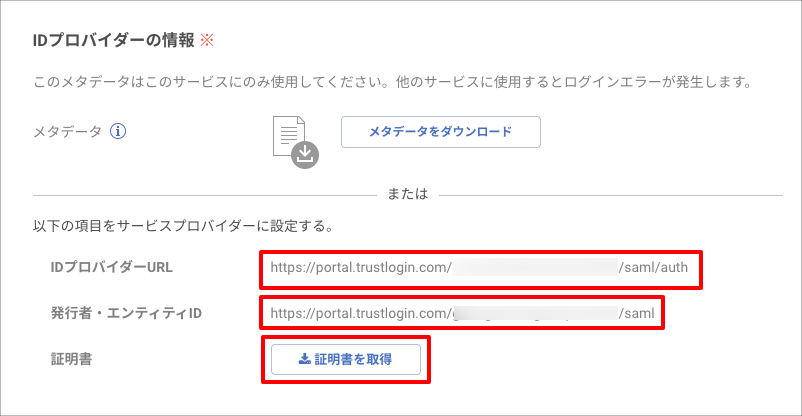Click the red ※ required mark
Viewport: 802px width, 416px height.
(207, 40)
